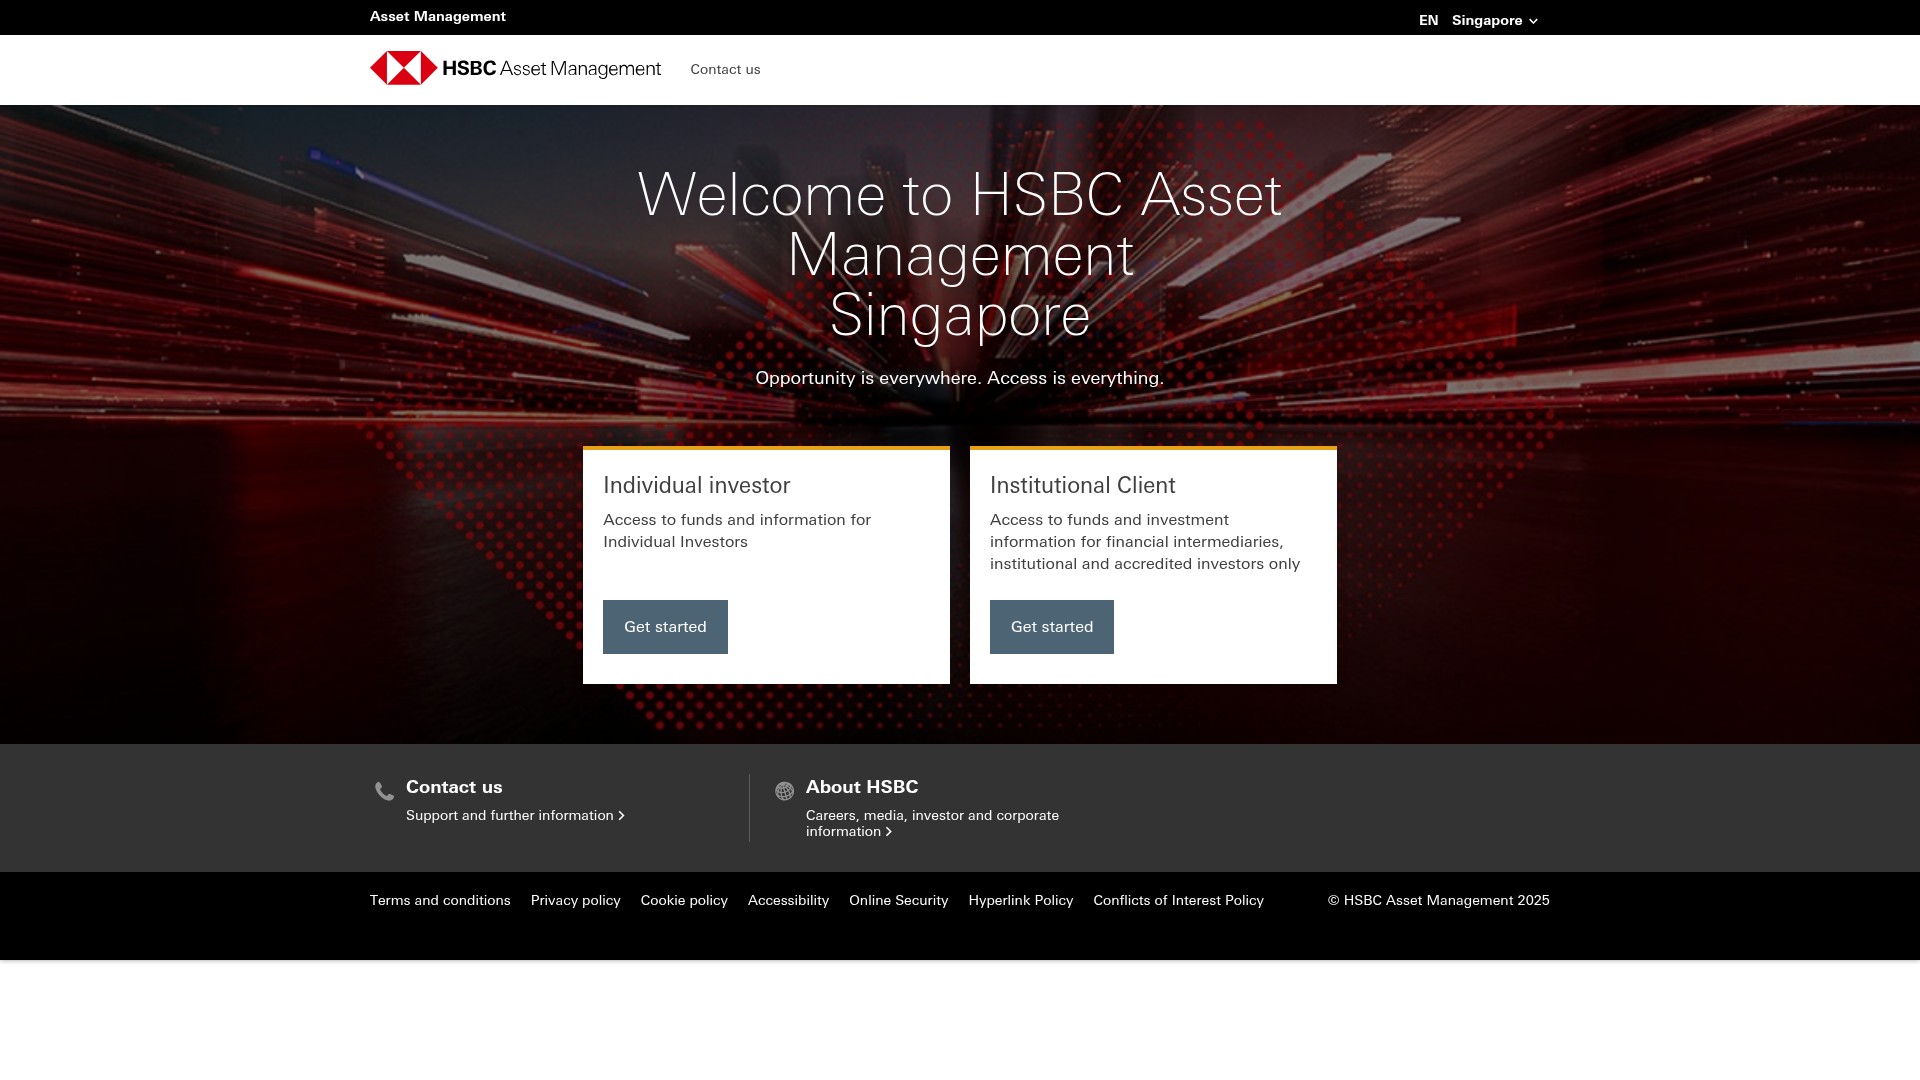The image size is (1920, 1080).
Task: Click the HSBC Asset Management wordmark
Action: tap(551, 69)
